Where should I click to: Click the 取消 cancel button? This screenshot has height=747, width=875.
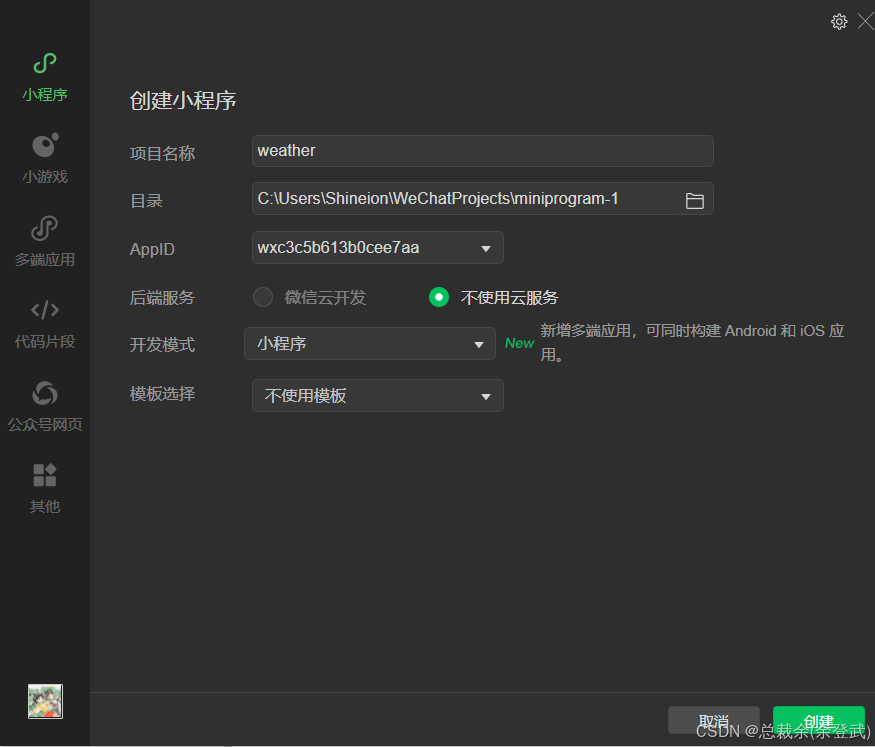714,720
